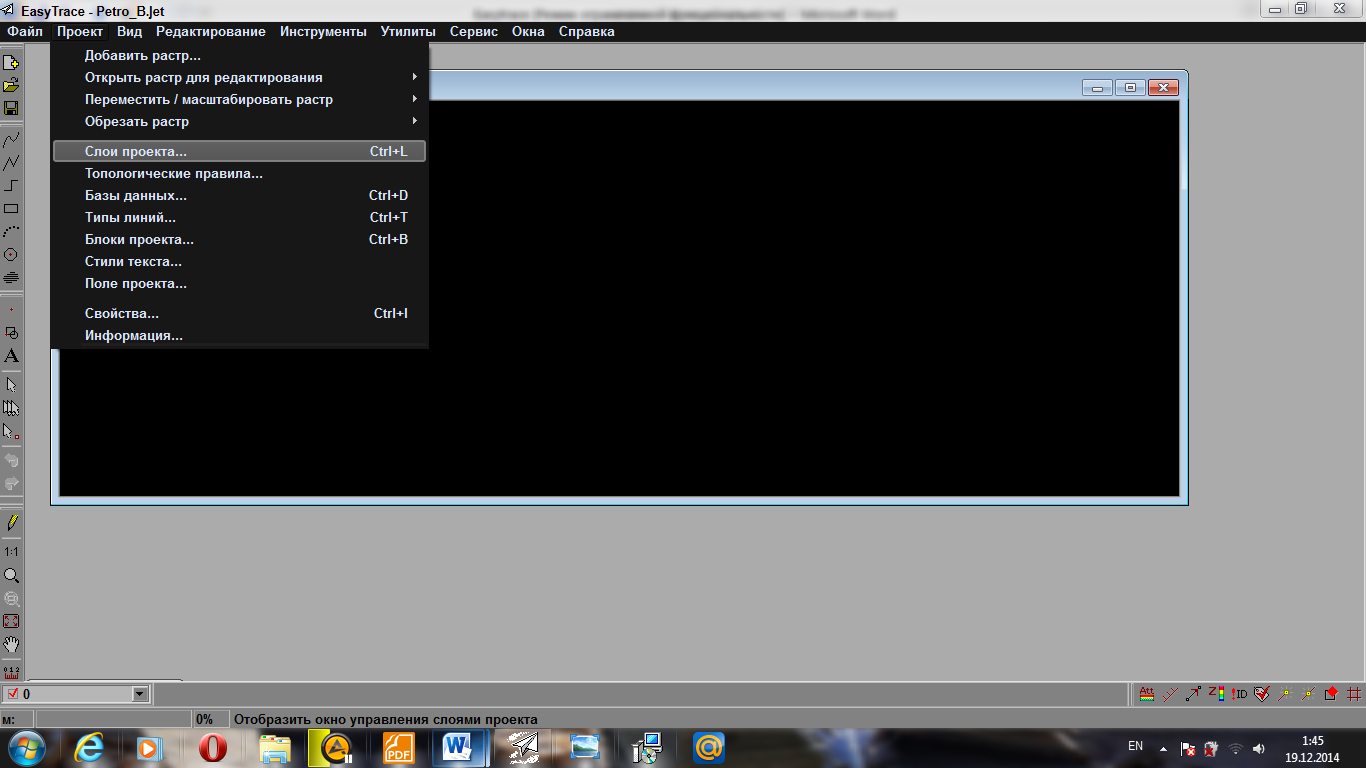Choose 'Поле проекта...' menu entry
This screenshot has height=768, width=1366.
240,283
